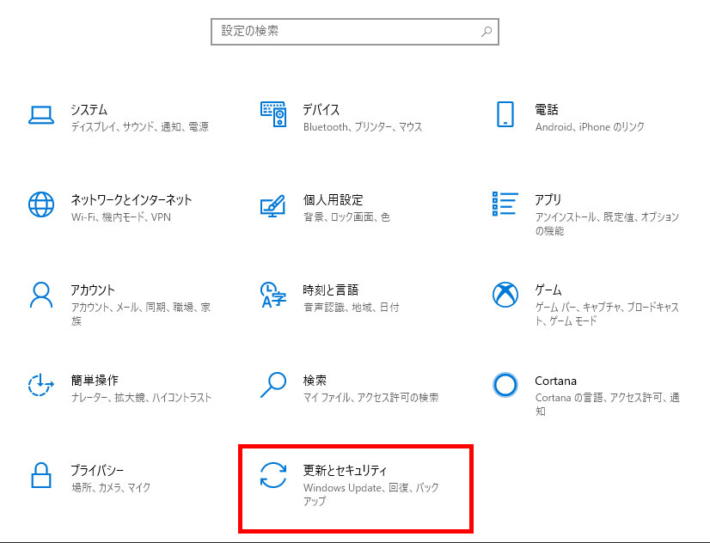Click the Phone icon
710x543 pixels.
[505, 115]
